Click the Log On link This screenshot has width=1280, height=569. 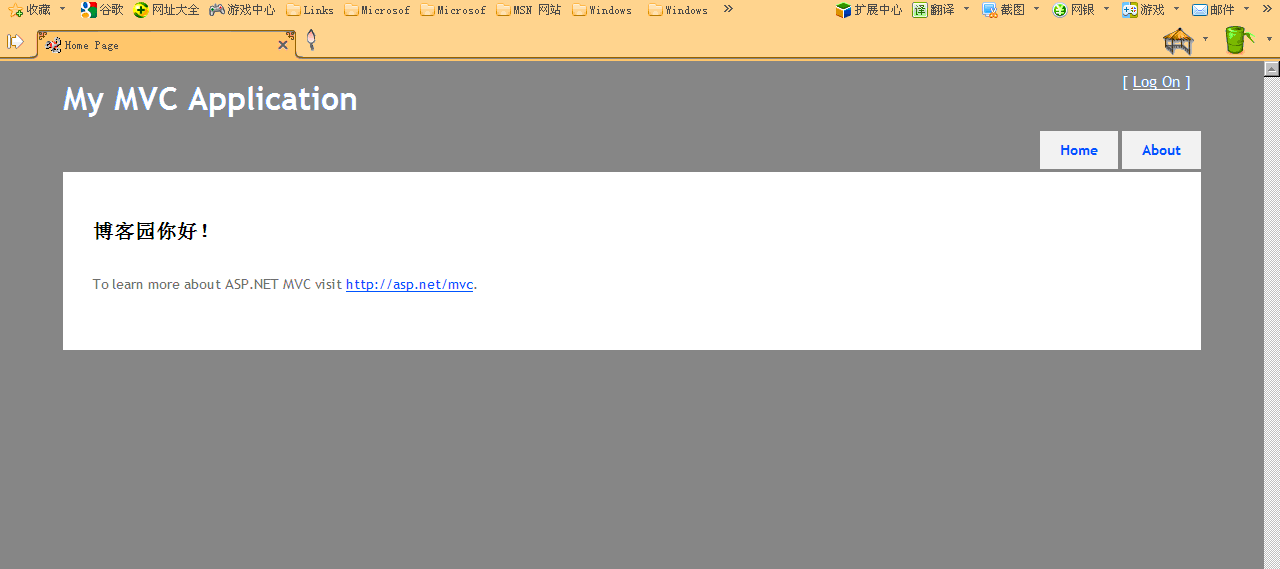point(1156,82)
